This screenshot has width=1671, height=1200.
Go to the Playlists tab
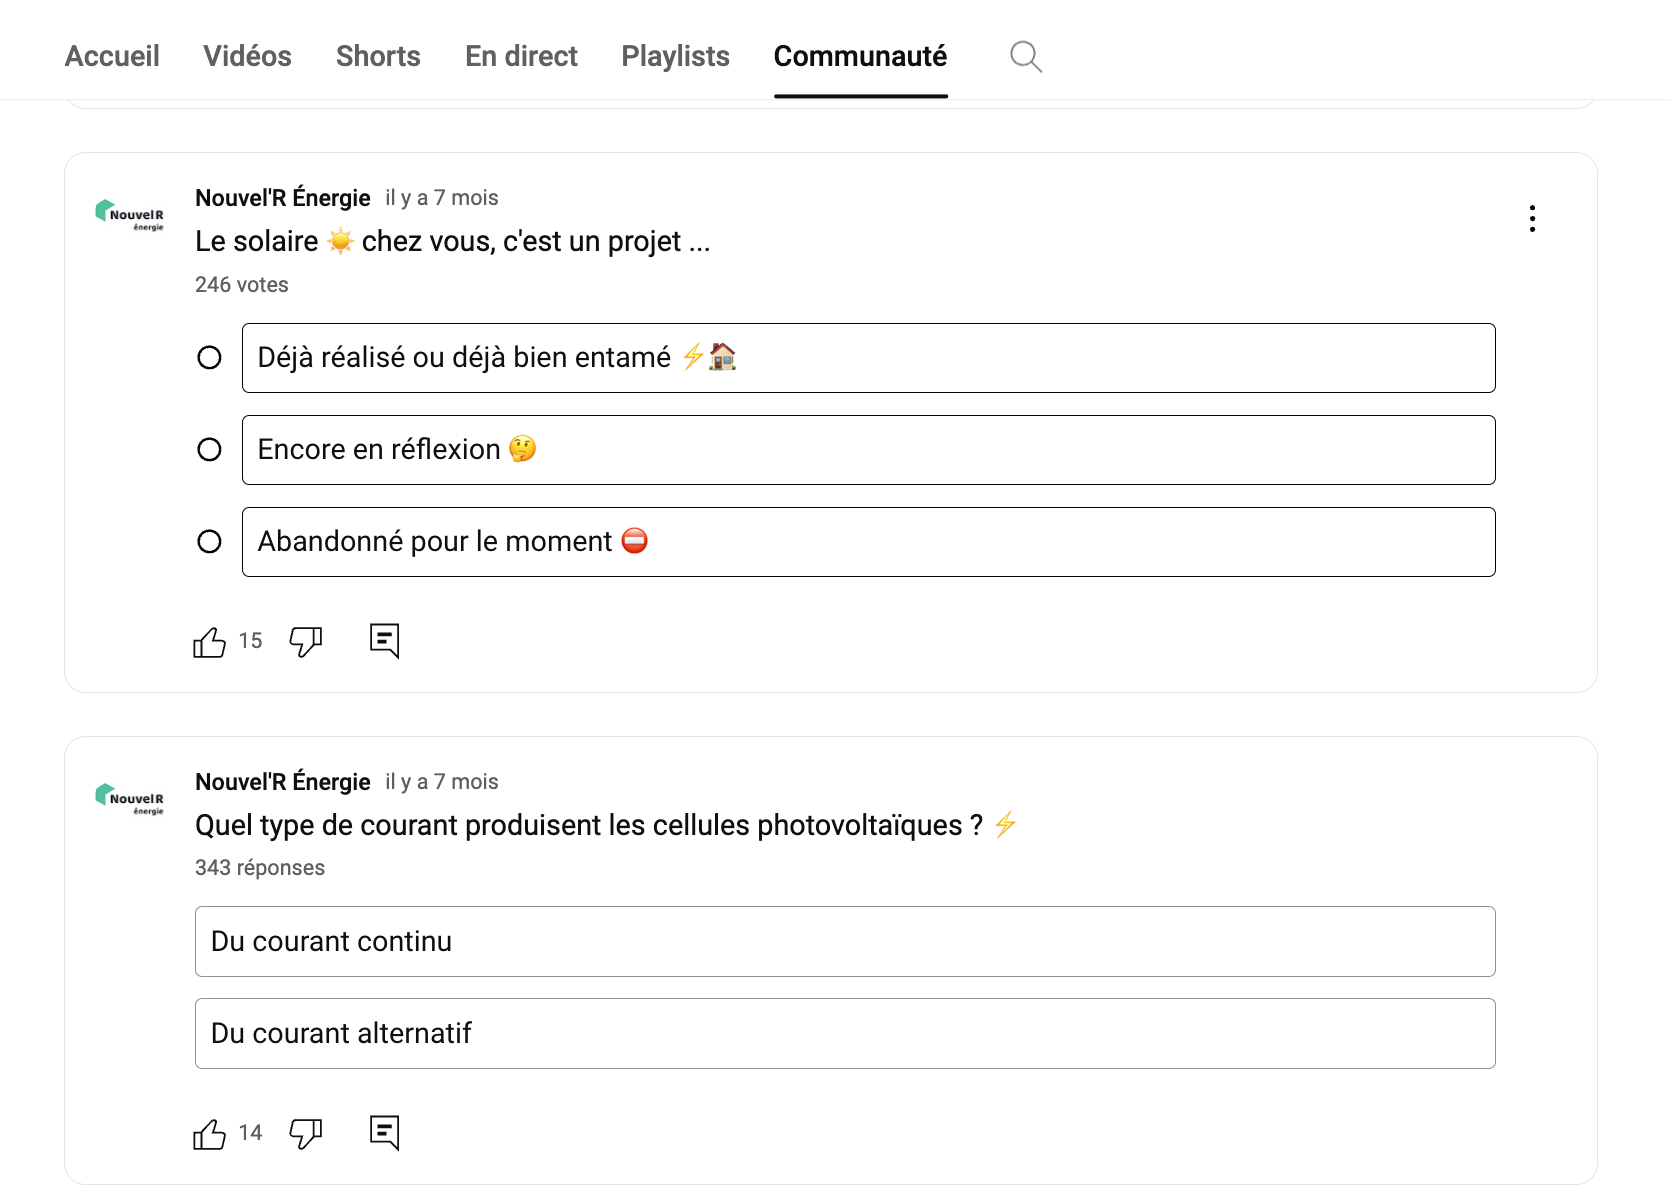[x=675, y=56]
